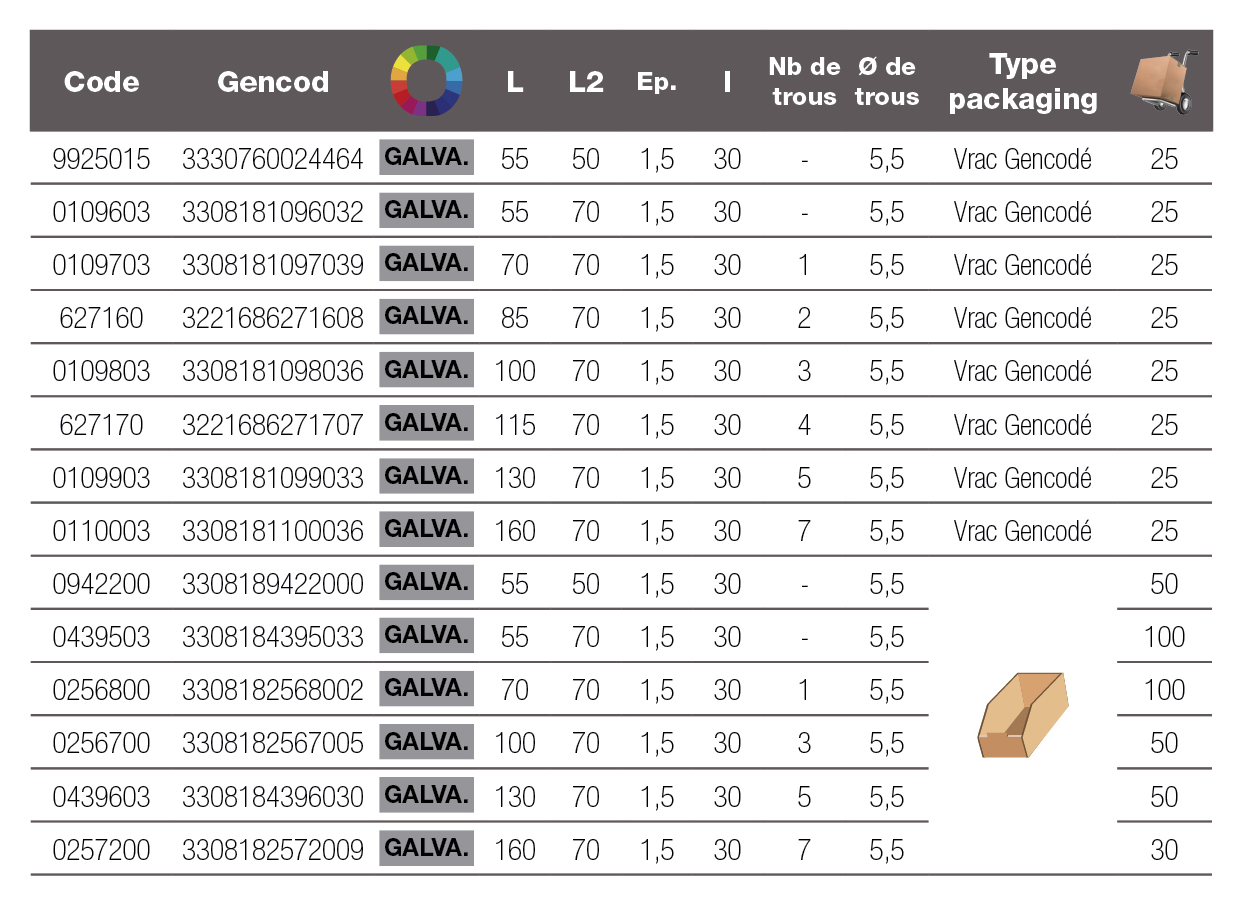
Task: Click the Ep. column header
Action: click(x=657, y=83)
